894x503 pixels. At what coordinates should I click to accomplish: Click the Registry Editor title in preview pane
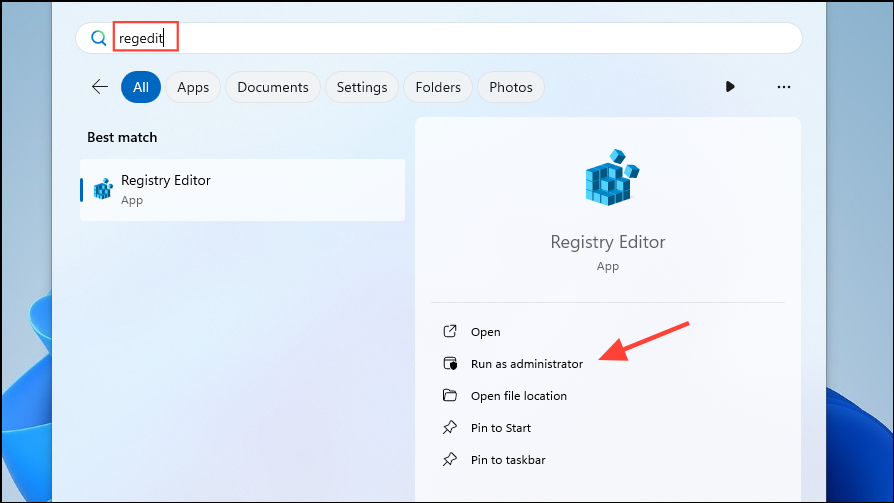[608, 242]
